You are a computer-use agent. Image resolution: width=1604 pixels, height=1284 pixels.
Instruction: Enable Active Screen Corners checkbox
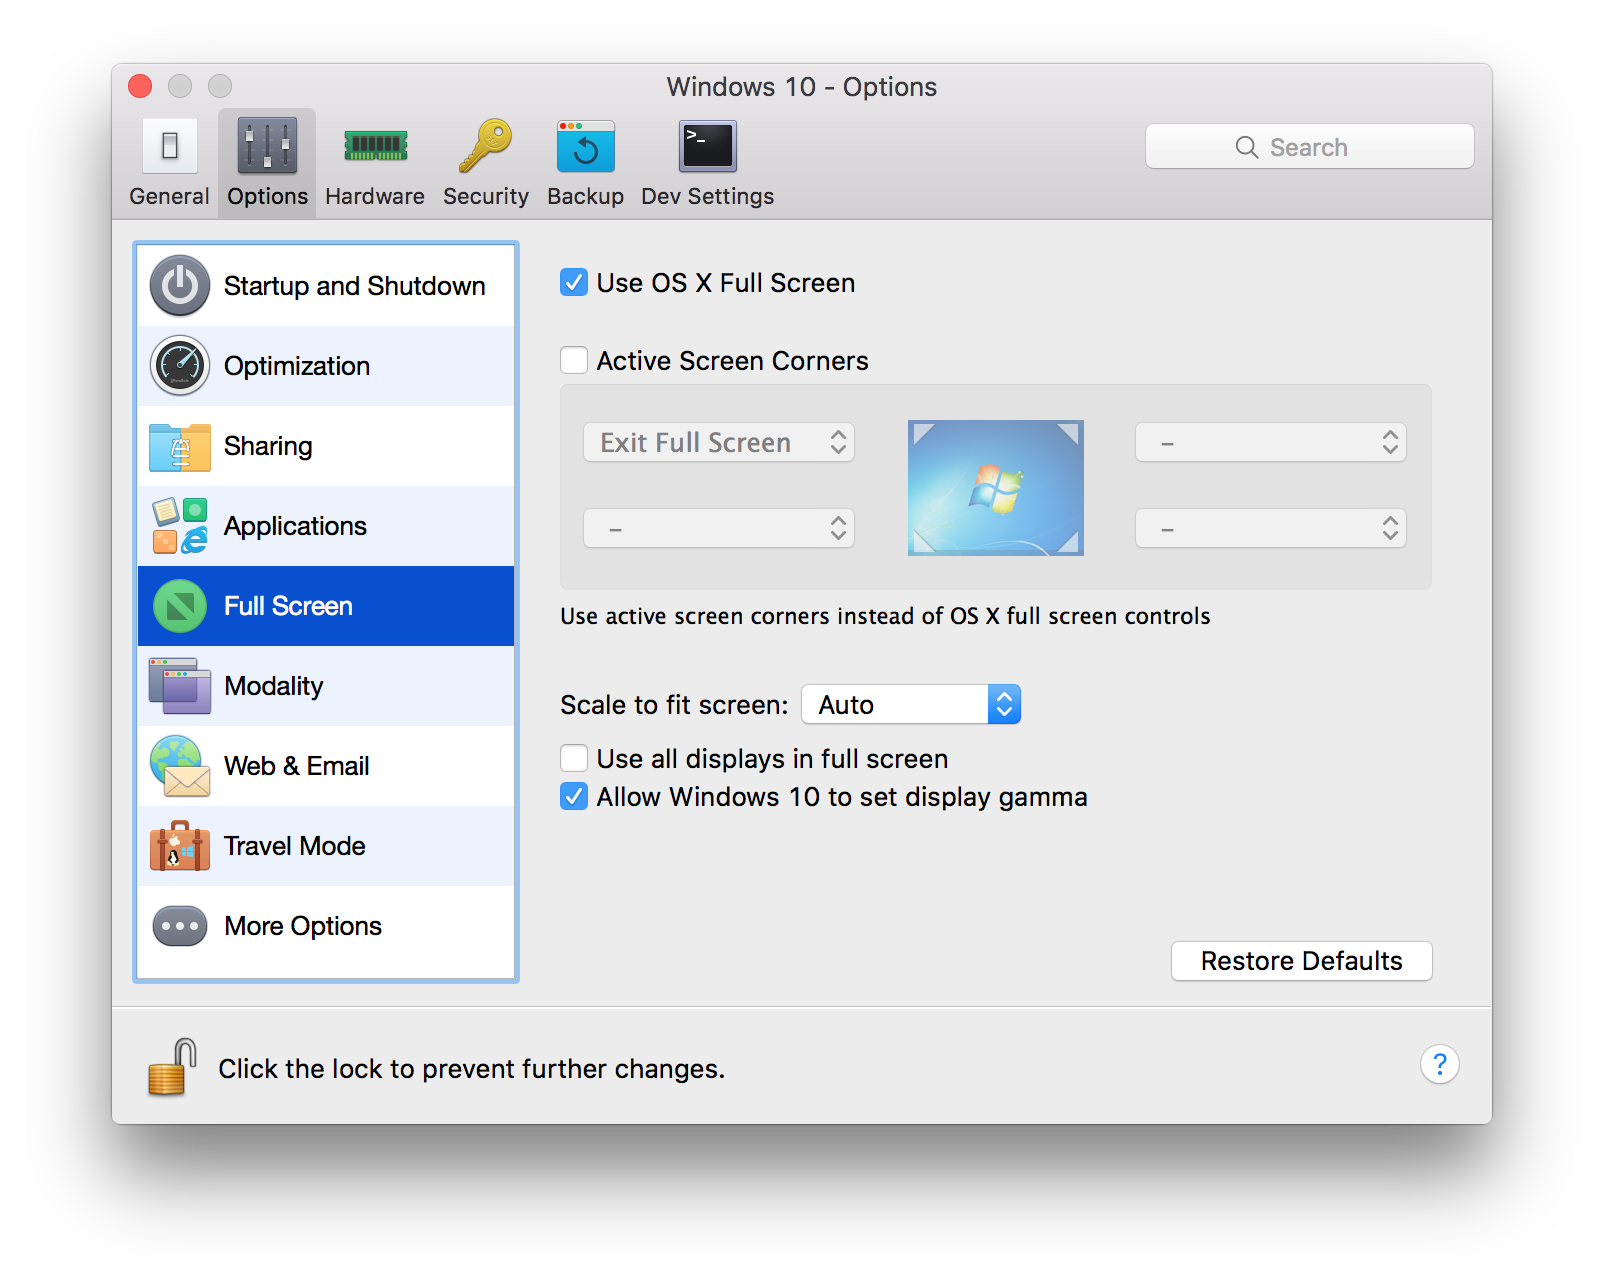[574, 360]
